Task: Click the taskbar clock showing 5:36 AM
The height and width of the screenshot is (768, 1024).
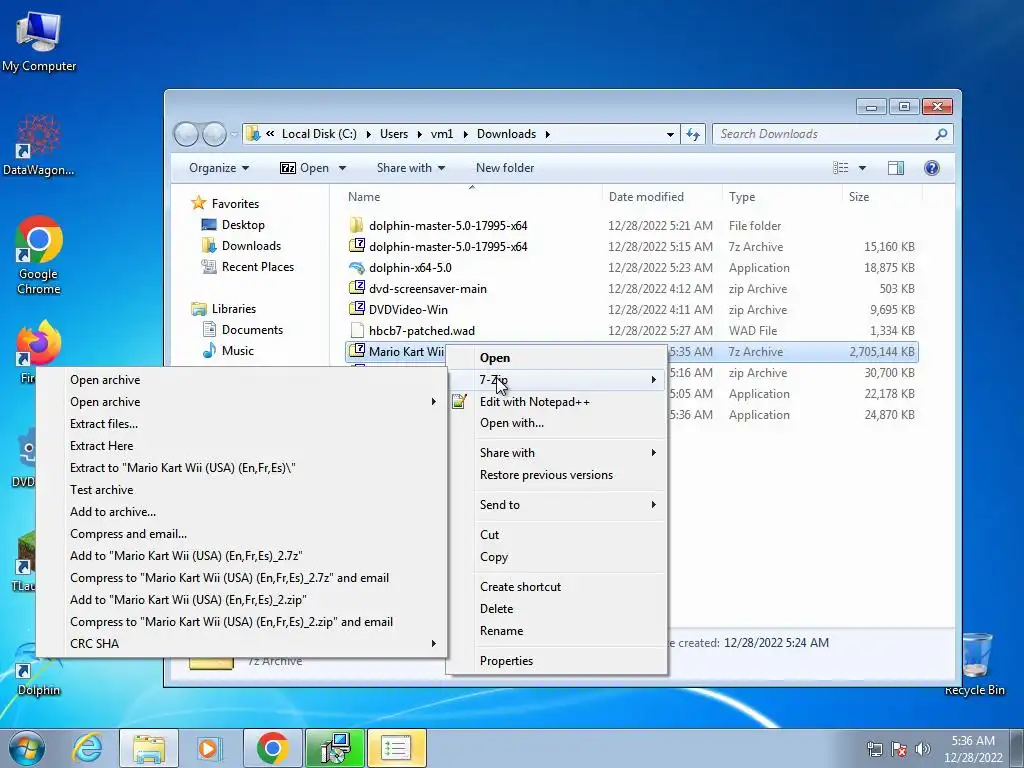Action: pyautogui.click(x=973, y=749)
